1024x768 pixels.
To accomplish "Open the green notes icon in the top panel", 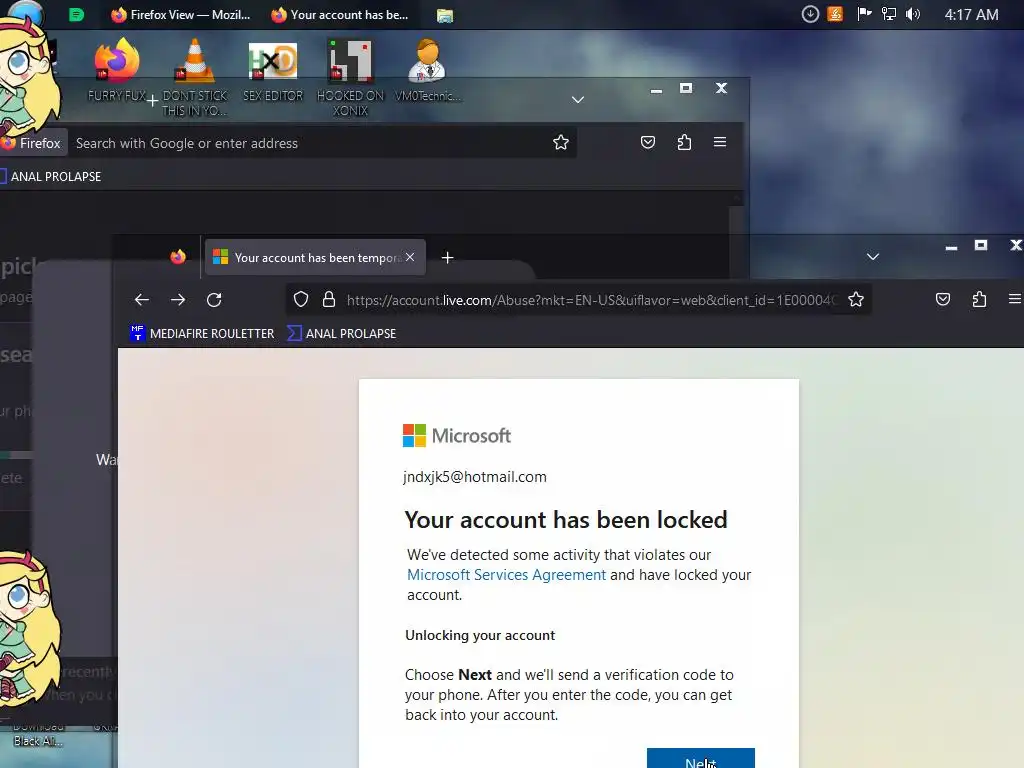I will click(x=76, y=14).
